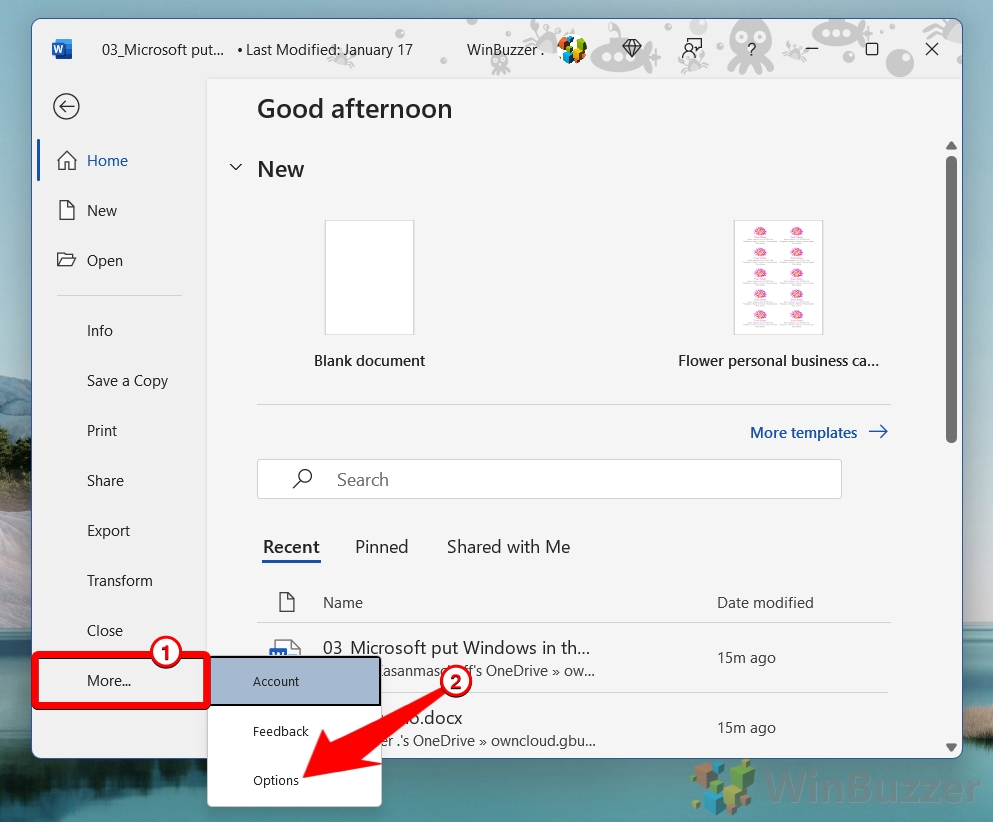Click the Word application logo in title bar

tap(62, 49)
